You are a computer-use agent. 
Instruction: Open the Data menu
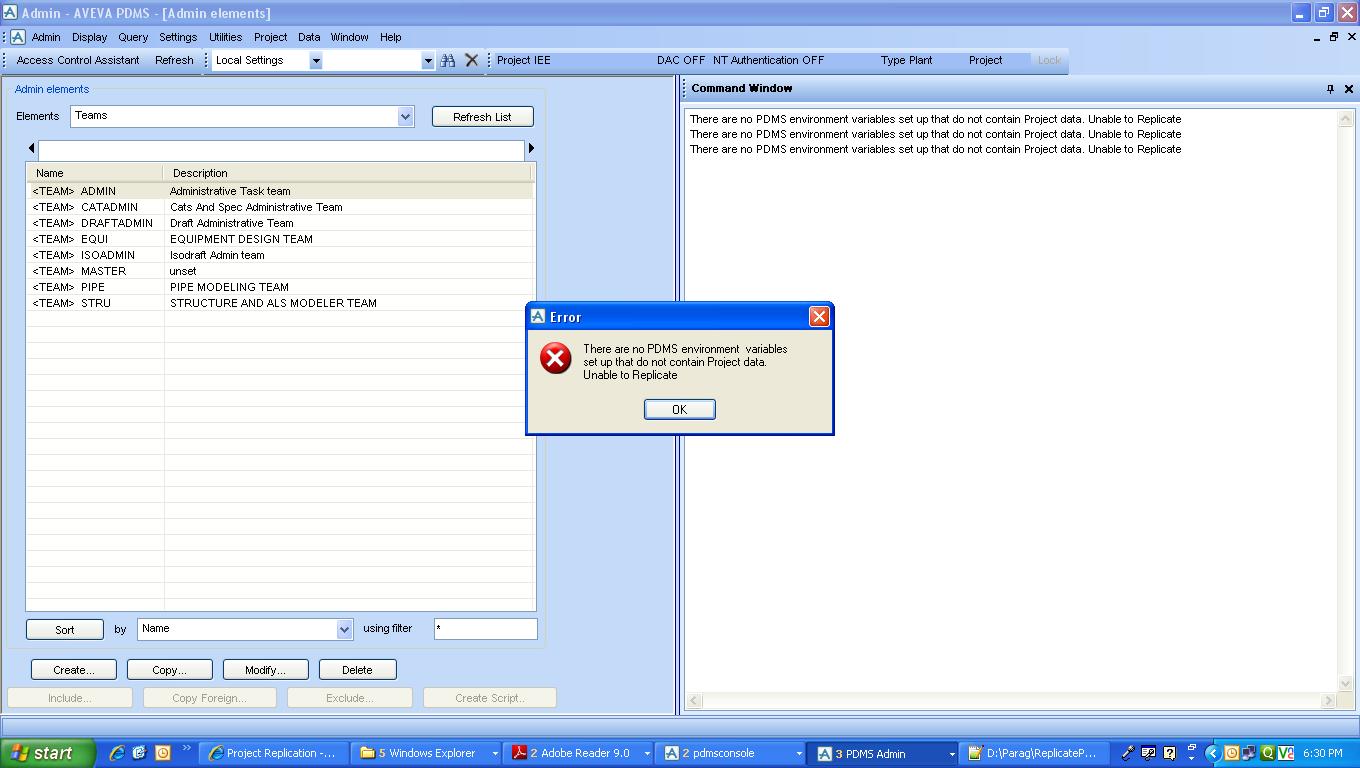point(309,37)
